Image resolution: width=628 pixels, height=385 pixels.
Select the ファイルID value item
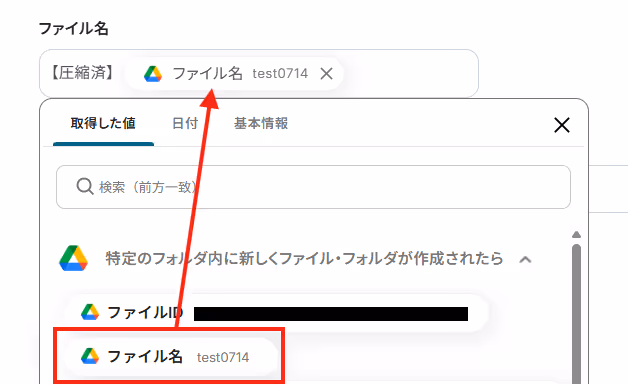tap(276, 313)
